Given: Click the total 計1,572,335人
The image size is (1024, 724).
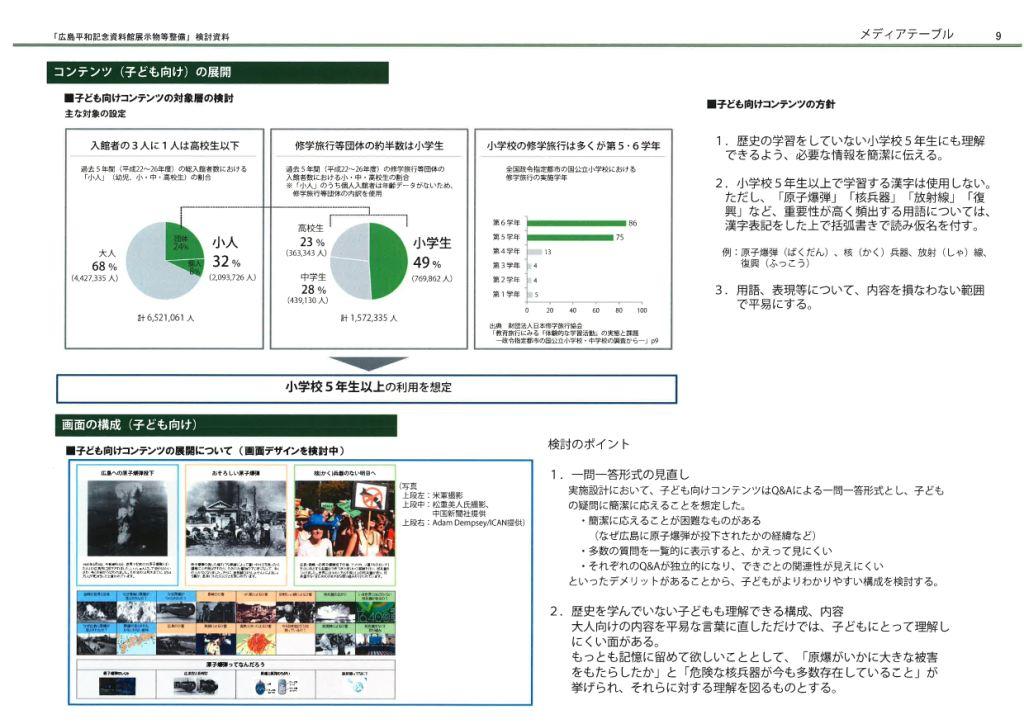Looking at the screenshot, I should tap(369, 318).
